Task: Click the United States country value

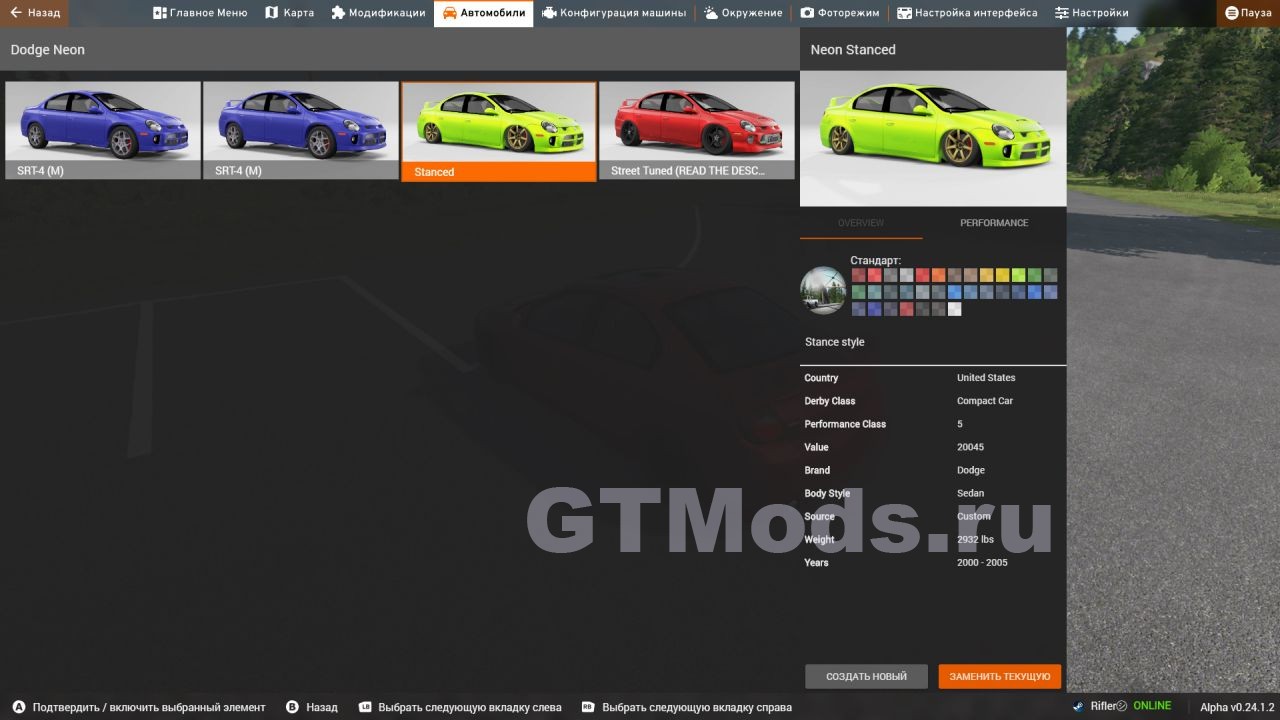Action: [x=986, y=378]
